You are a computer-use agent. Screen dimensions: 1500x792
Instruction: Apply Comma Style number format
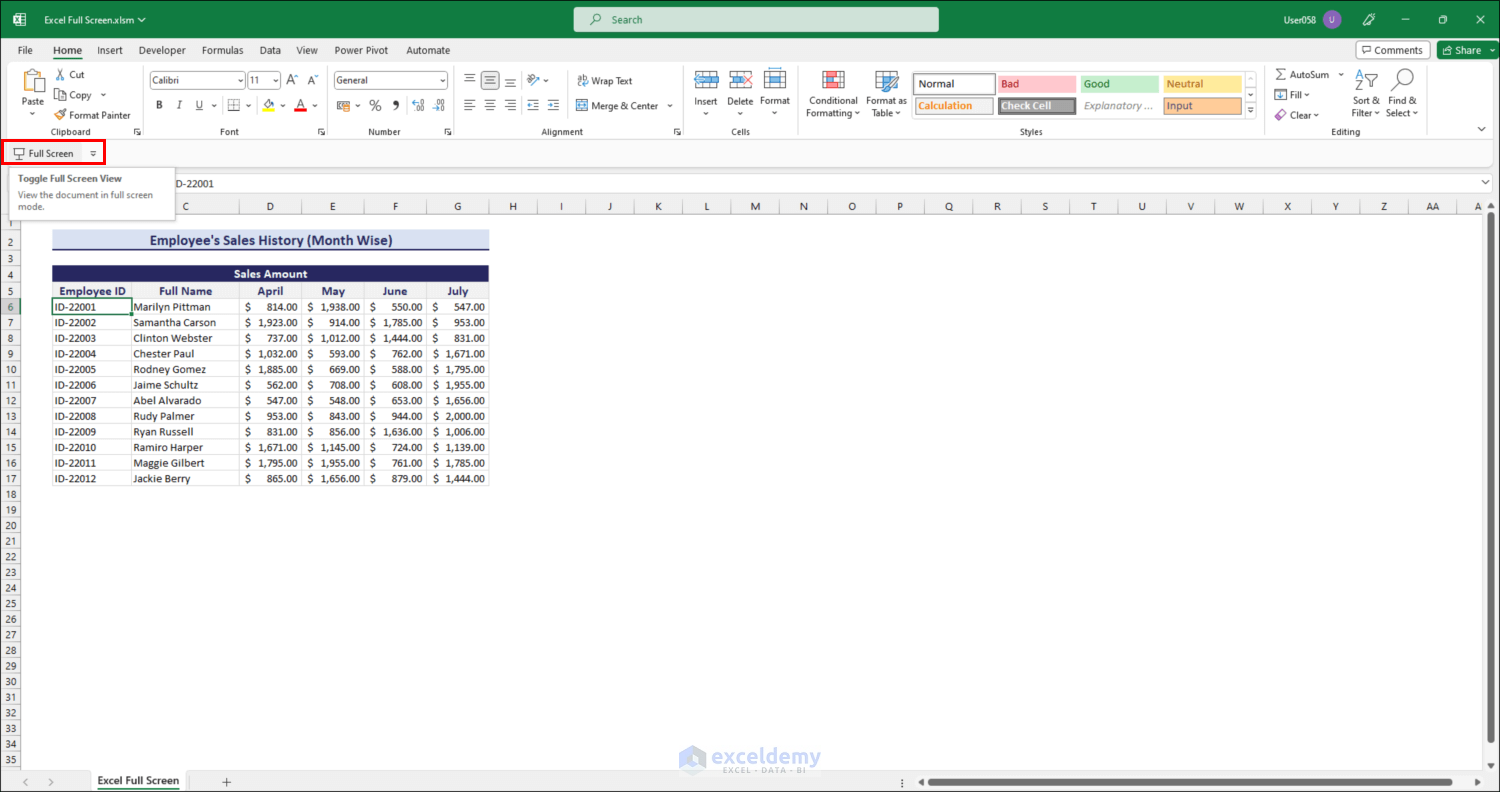coord(395,105)
